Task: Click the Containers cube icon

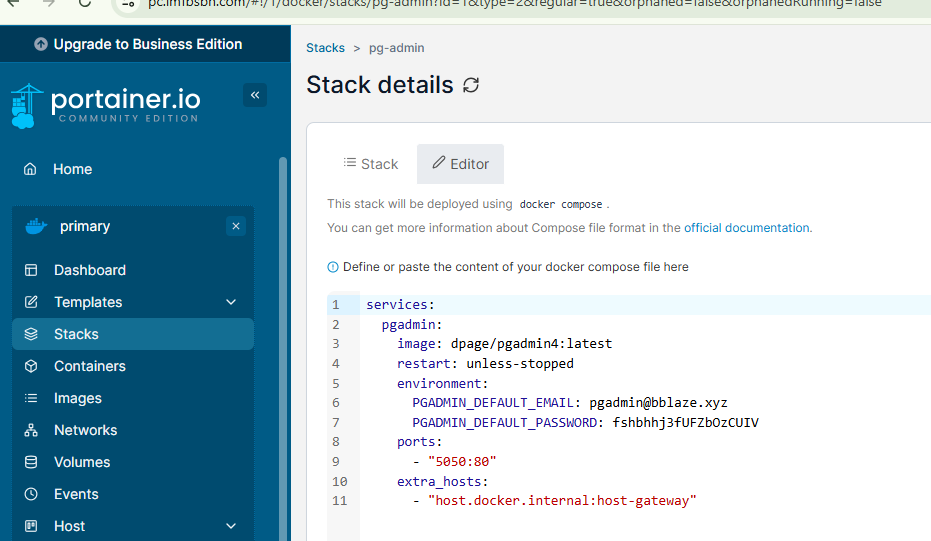Action: pyautogui.click(x=31, y=366)
